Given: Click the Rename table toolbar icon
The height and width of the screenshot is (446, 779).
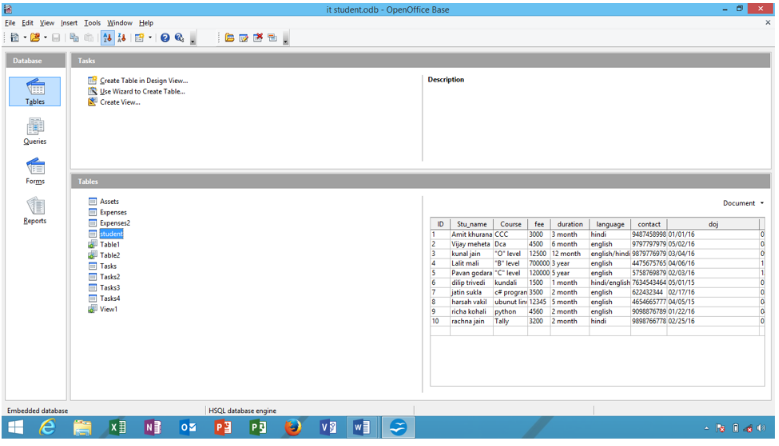Looking at the screenshot, I should (272, 38).
